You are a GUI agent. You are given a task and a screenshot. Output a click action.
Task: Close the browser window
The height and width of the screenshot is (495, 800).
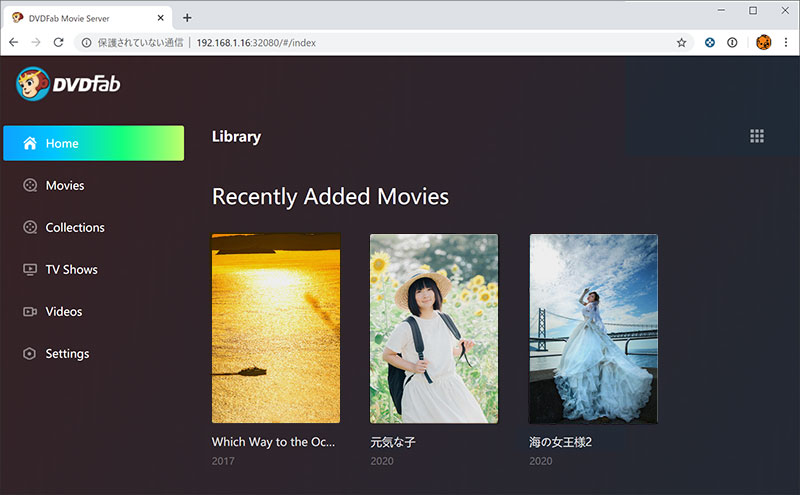[785, 10]
